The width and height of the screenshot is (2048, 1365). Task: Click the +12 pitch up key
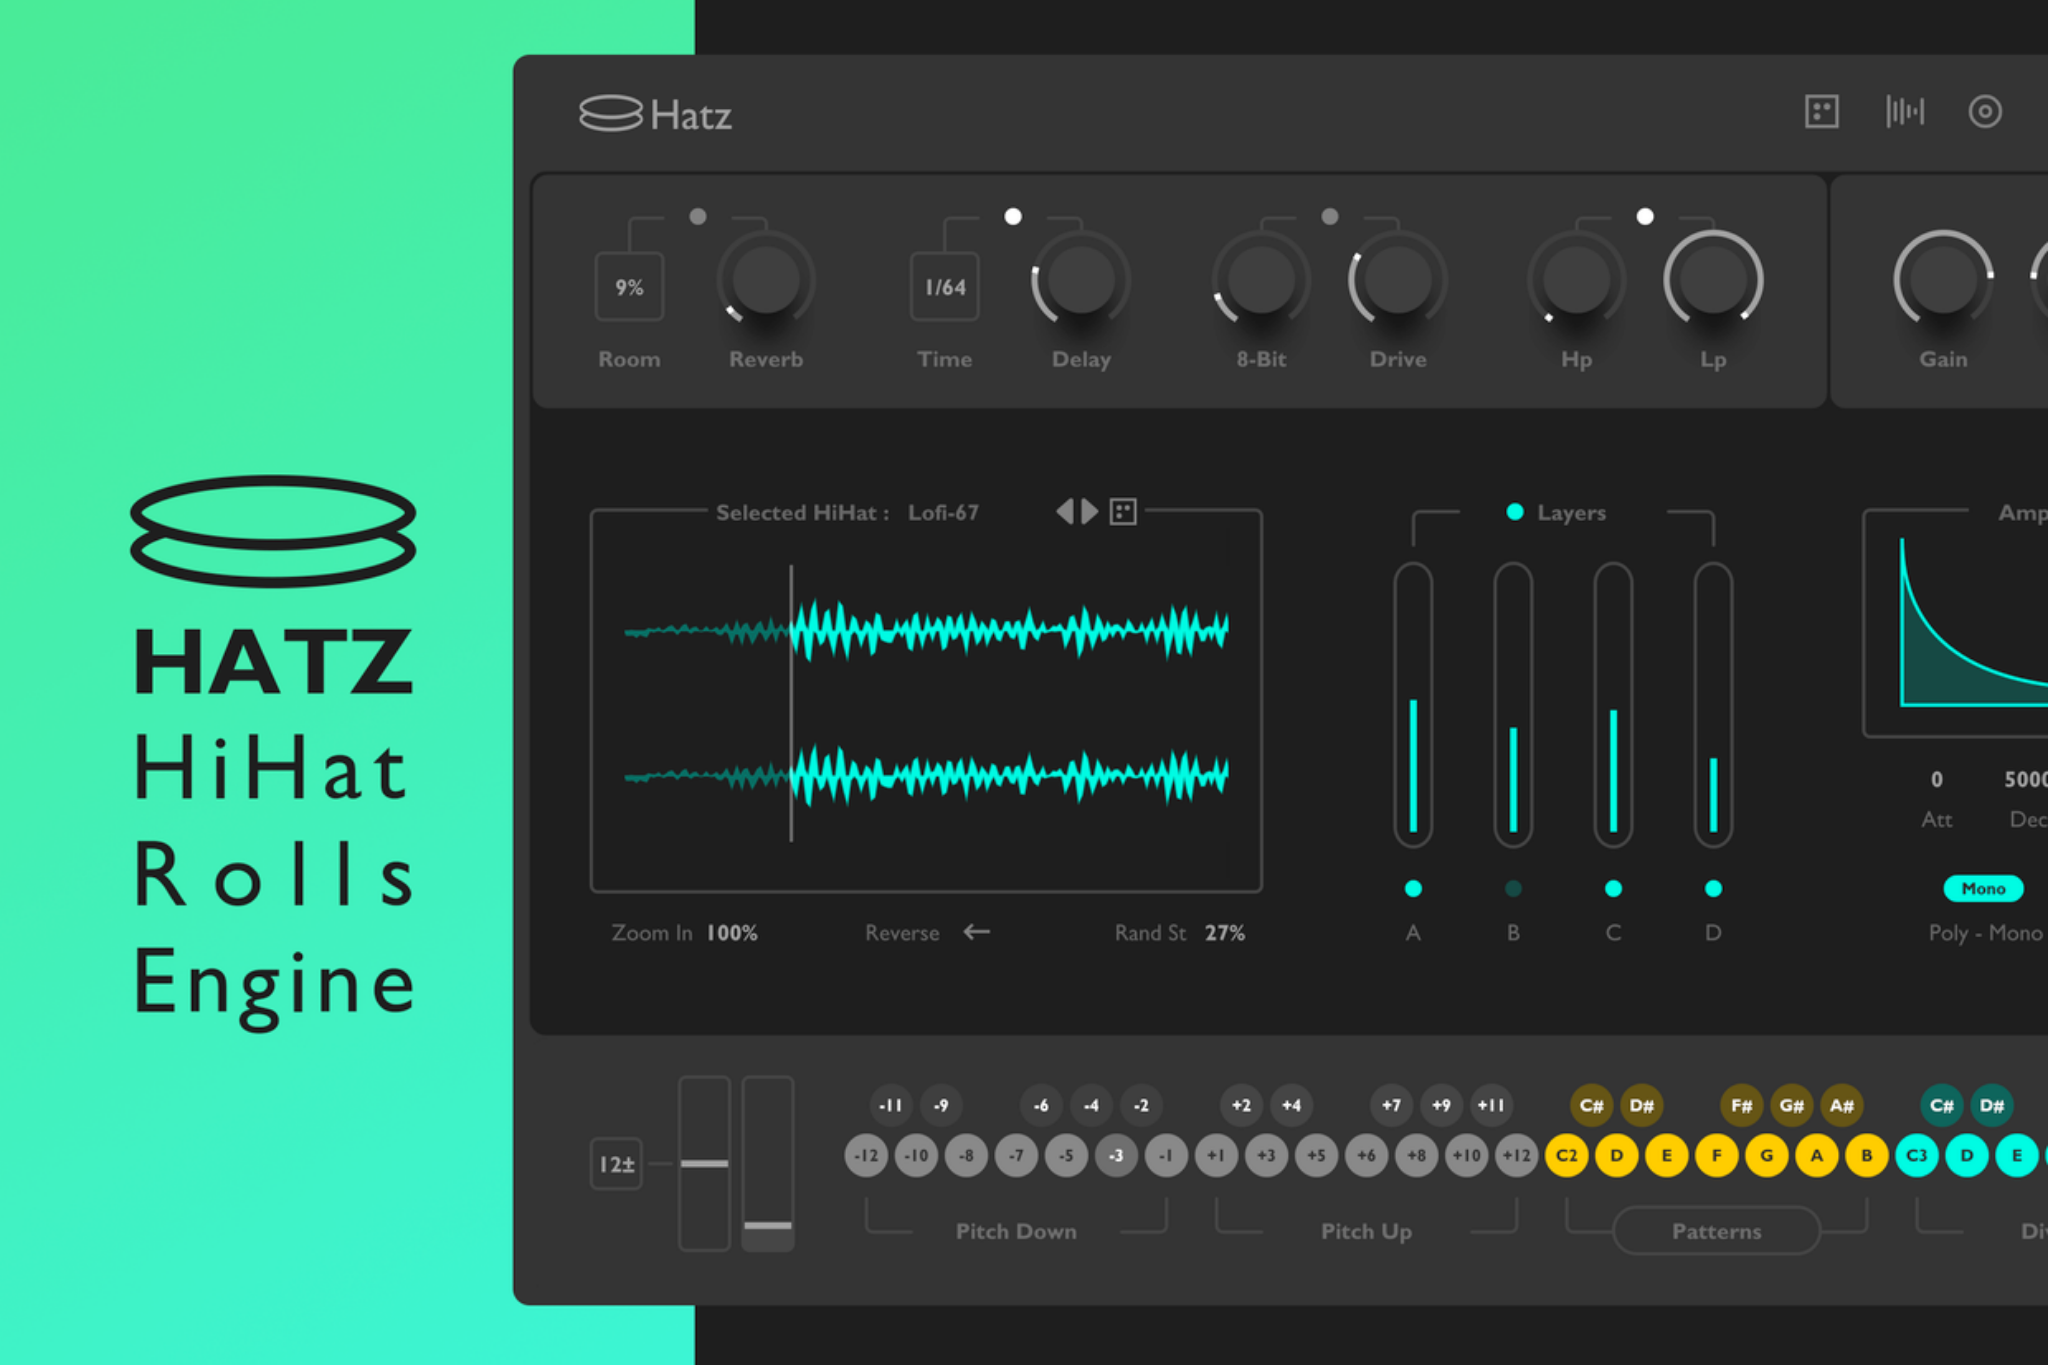click(x=1516, y=1155)
